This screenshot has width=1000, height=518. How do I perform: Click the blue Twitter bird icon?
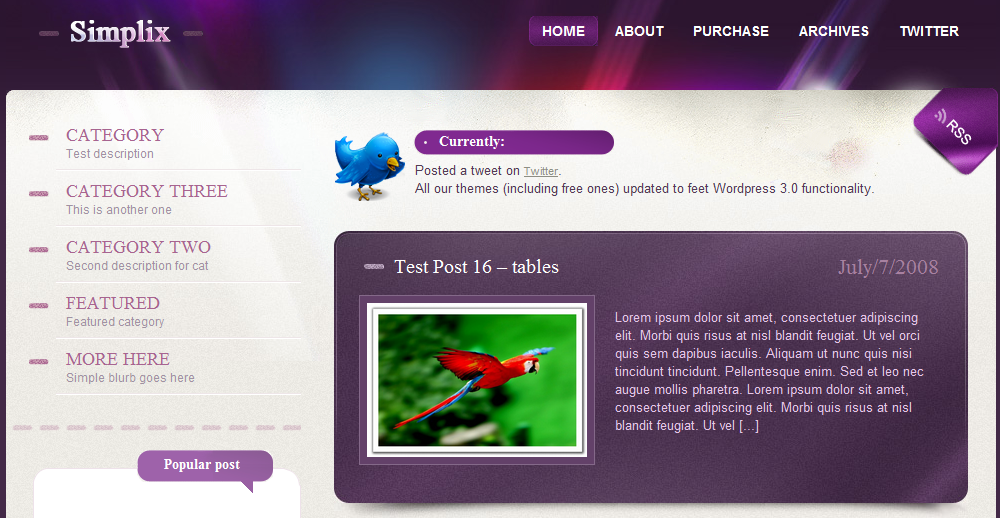point(370,166)
